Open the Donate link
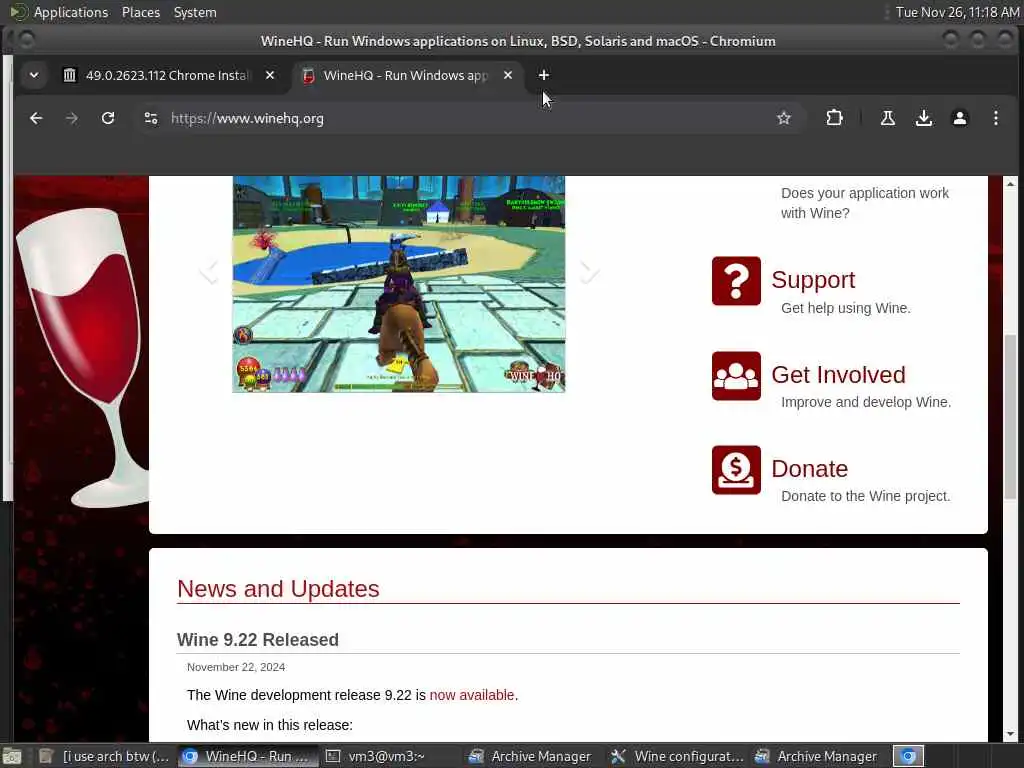Screen dimensions: 1024x768 [810, 469]
